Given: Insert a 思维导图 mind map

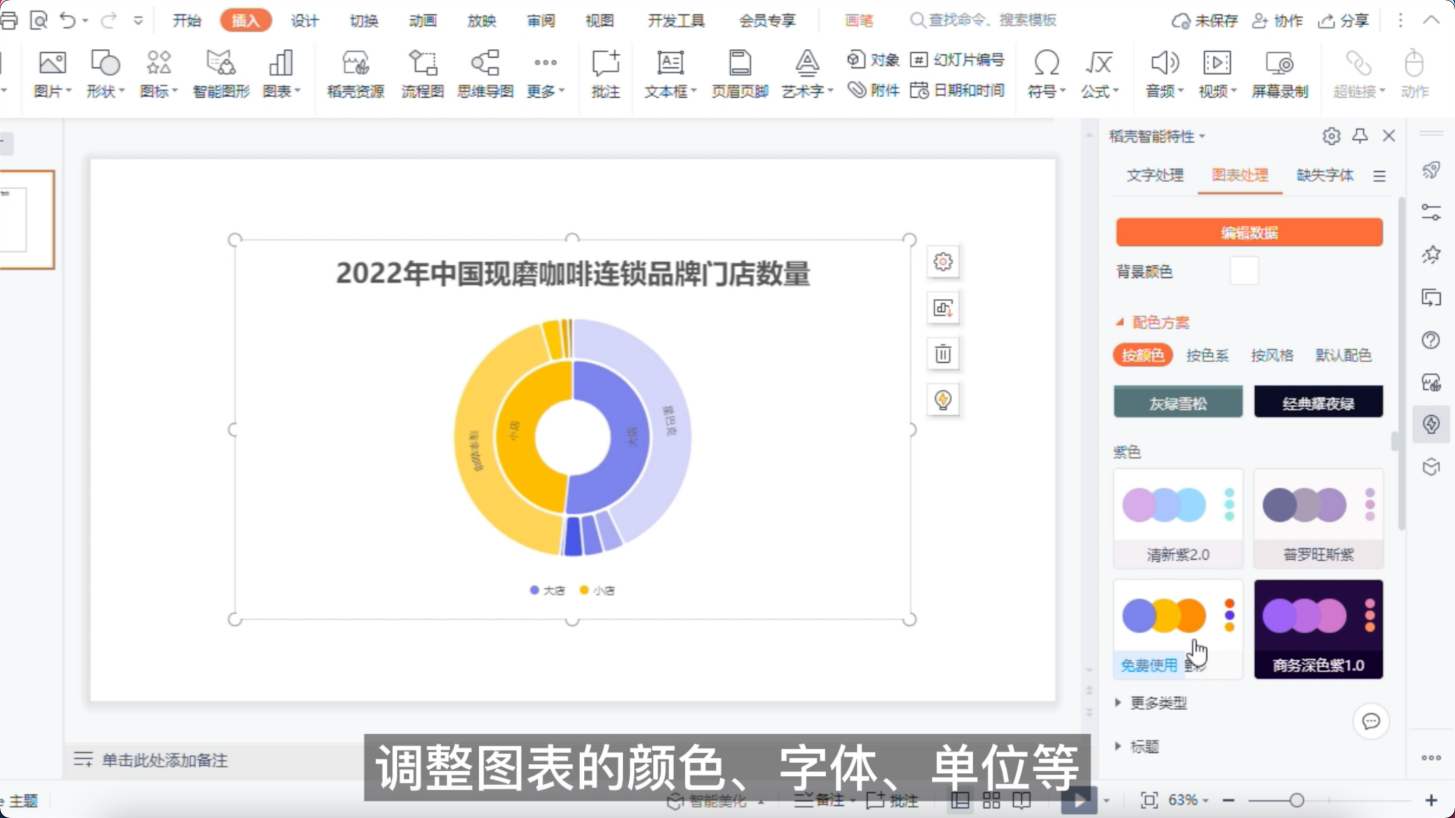Looking at the screenshot, I should (x=485, y=74).
